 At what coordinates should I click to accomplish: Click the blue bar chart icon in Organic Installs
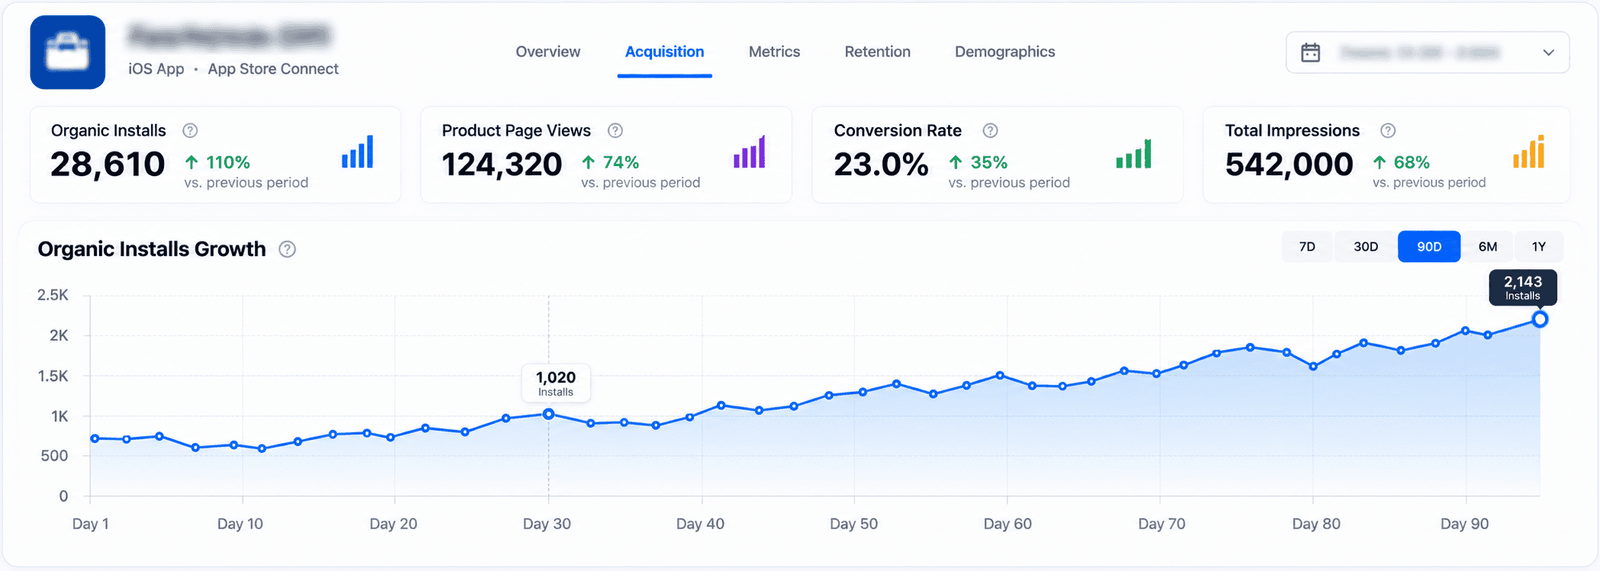tap(357, 152)
